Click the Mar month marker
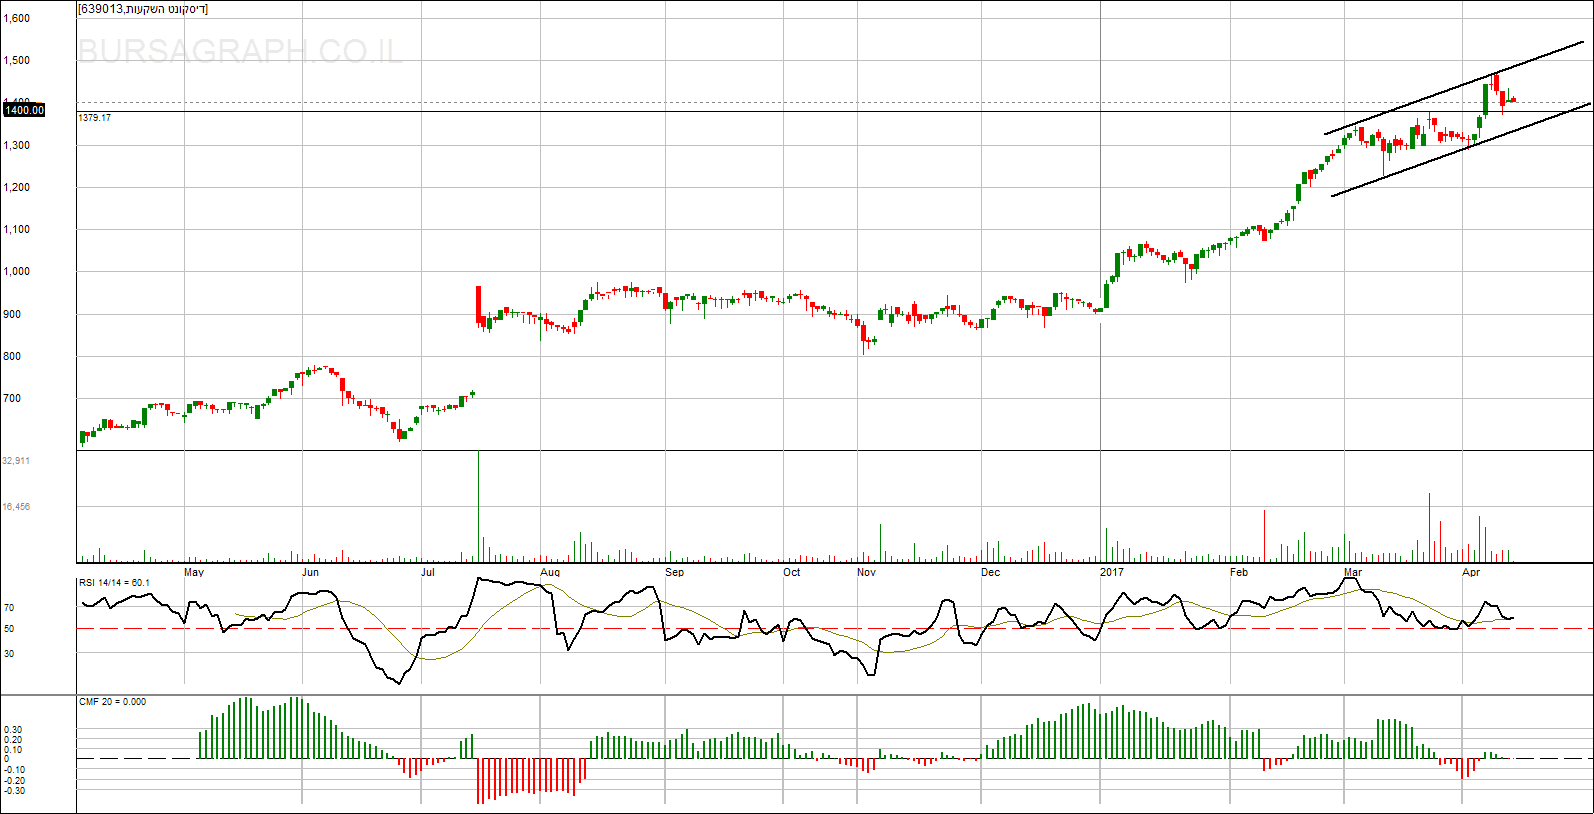This screenshot has width=1594, height=814. [x=1353, y=573]
